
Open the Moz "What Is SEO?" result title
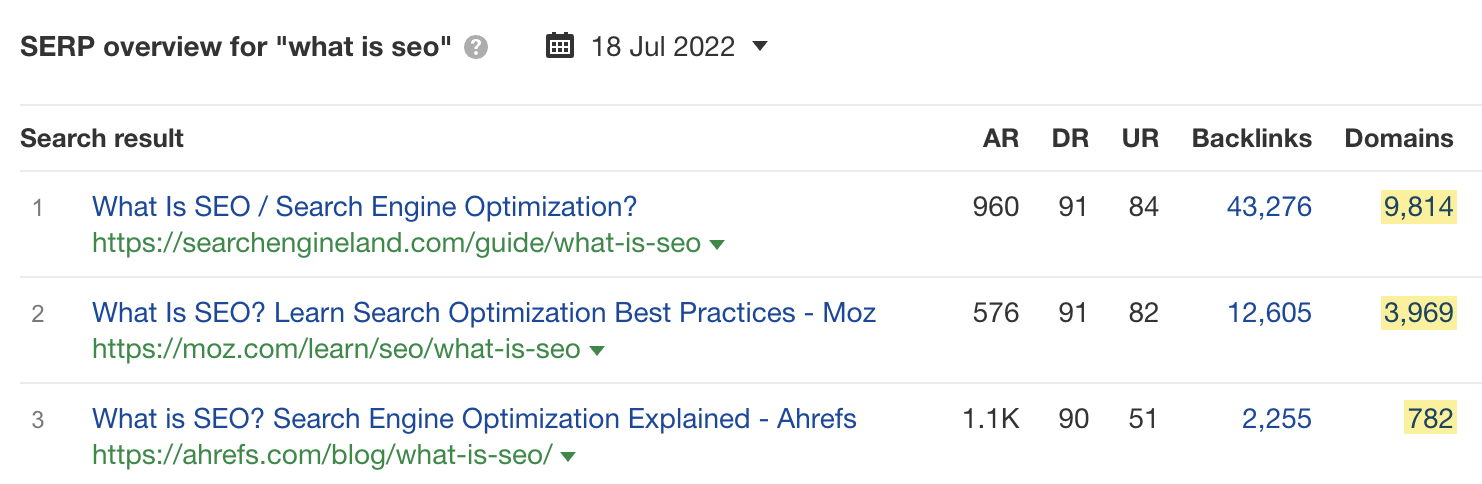tap(484, 313)
